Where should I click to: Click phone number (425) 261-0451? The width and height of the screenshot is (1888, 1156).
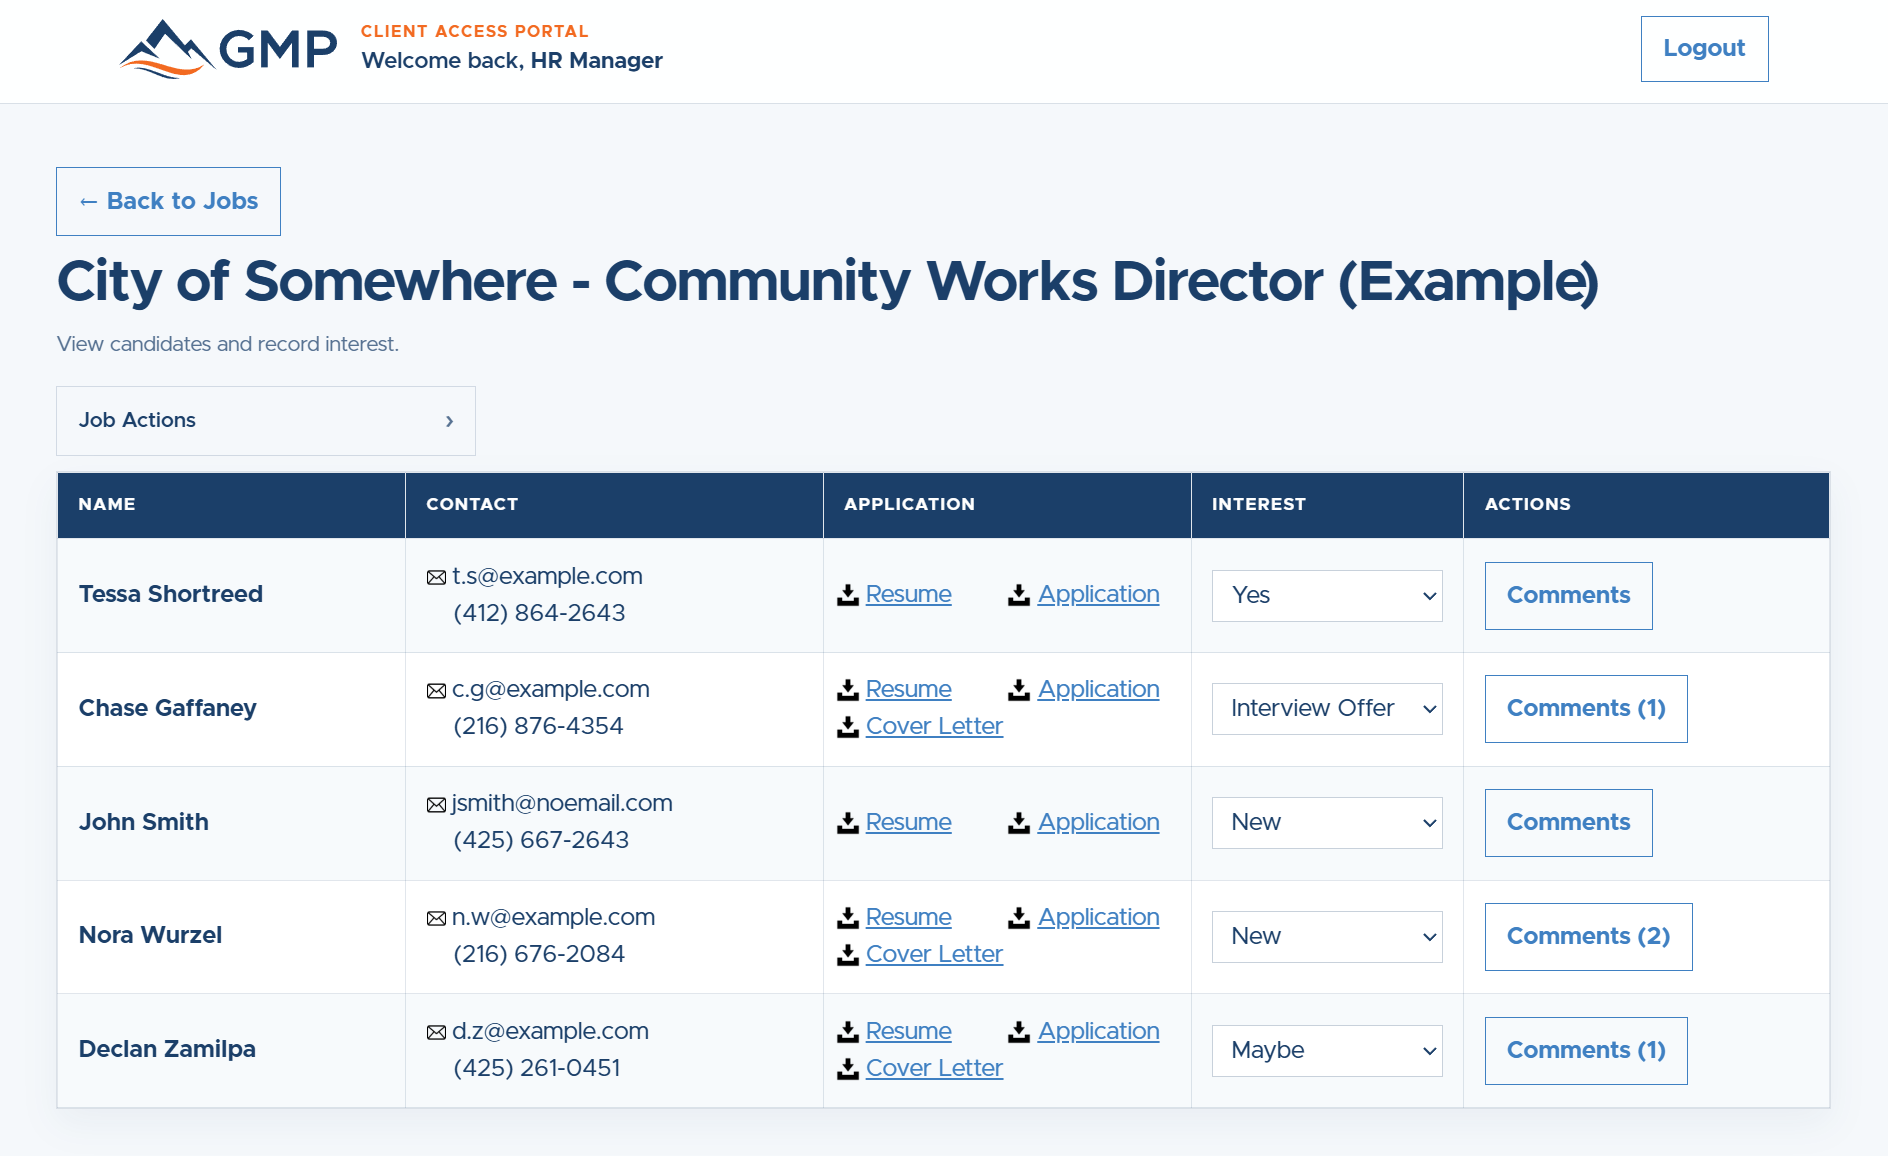coord(537,1069)
